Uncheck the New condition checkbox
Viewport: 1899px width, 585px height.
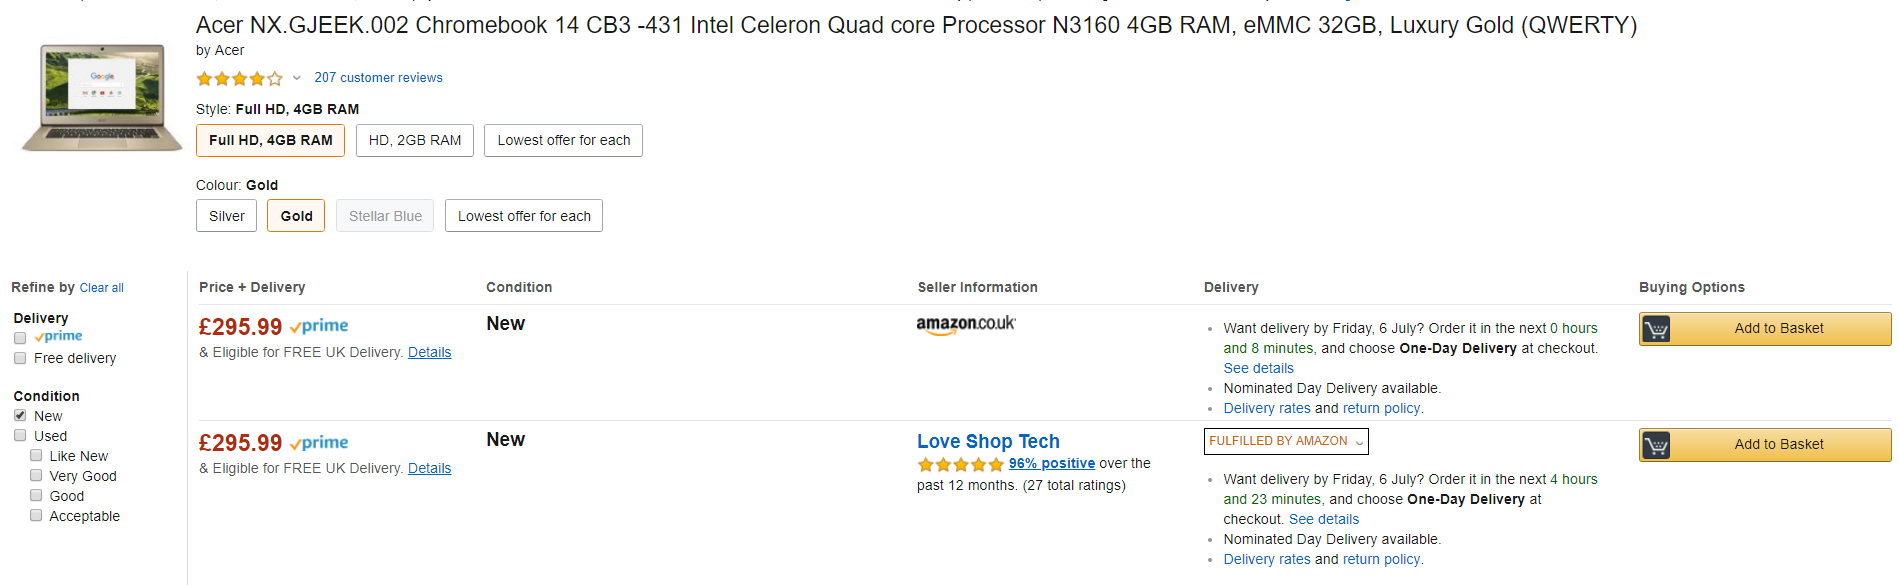point(20,416)
